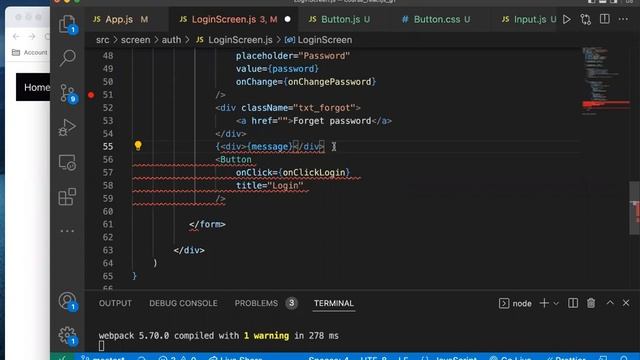The height and width of the screenshot is (360, 640).
Task: Expand the src breadcrumb
Action: (102, 40)
